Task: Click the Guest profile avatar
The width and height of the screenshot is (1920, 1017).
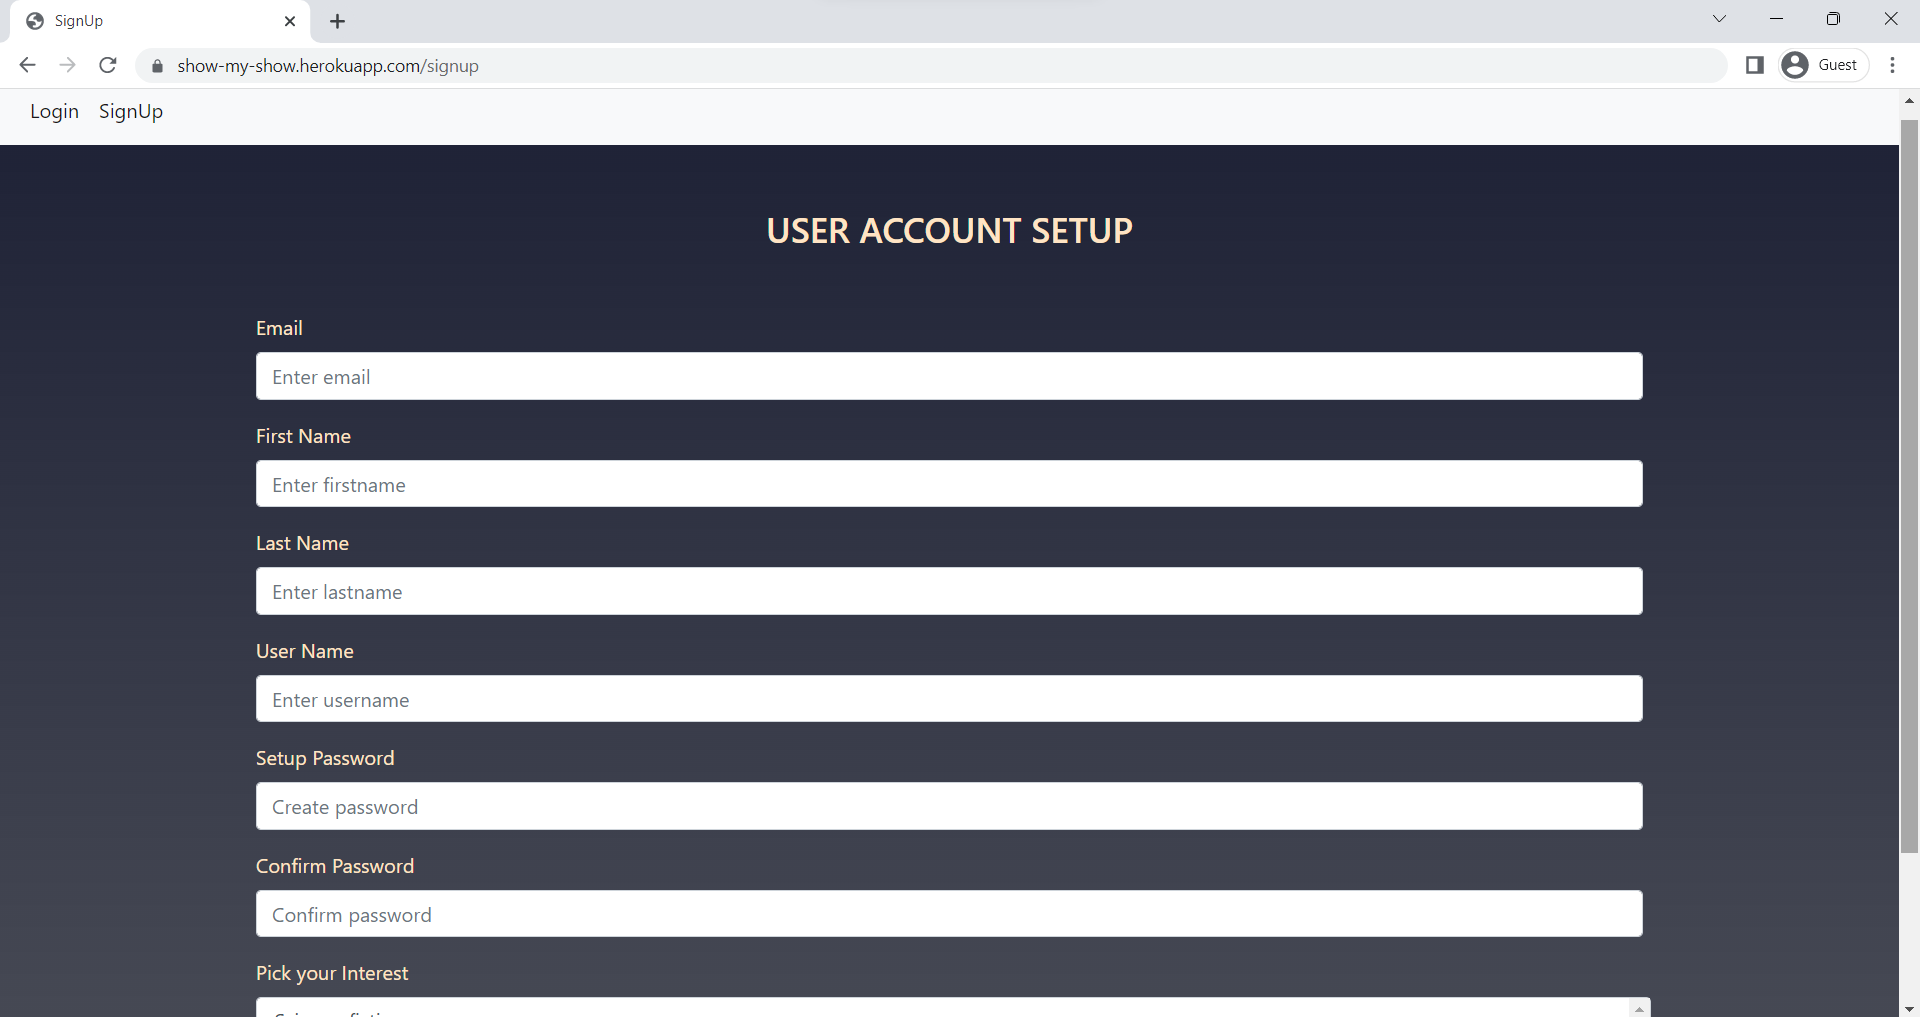Action: [1796, 64]
